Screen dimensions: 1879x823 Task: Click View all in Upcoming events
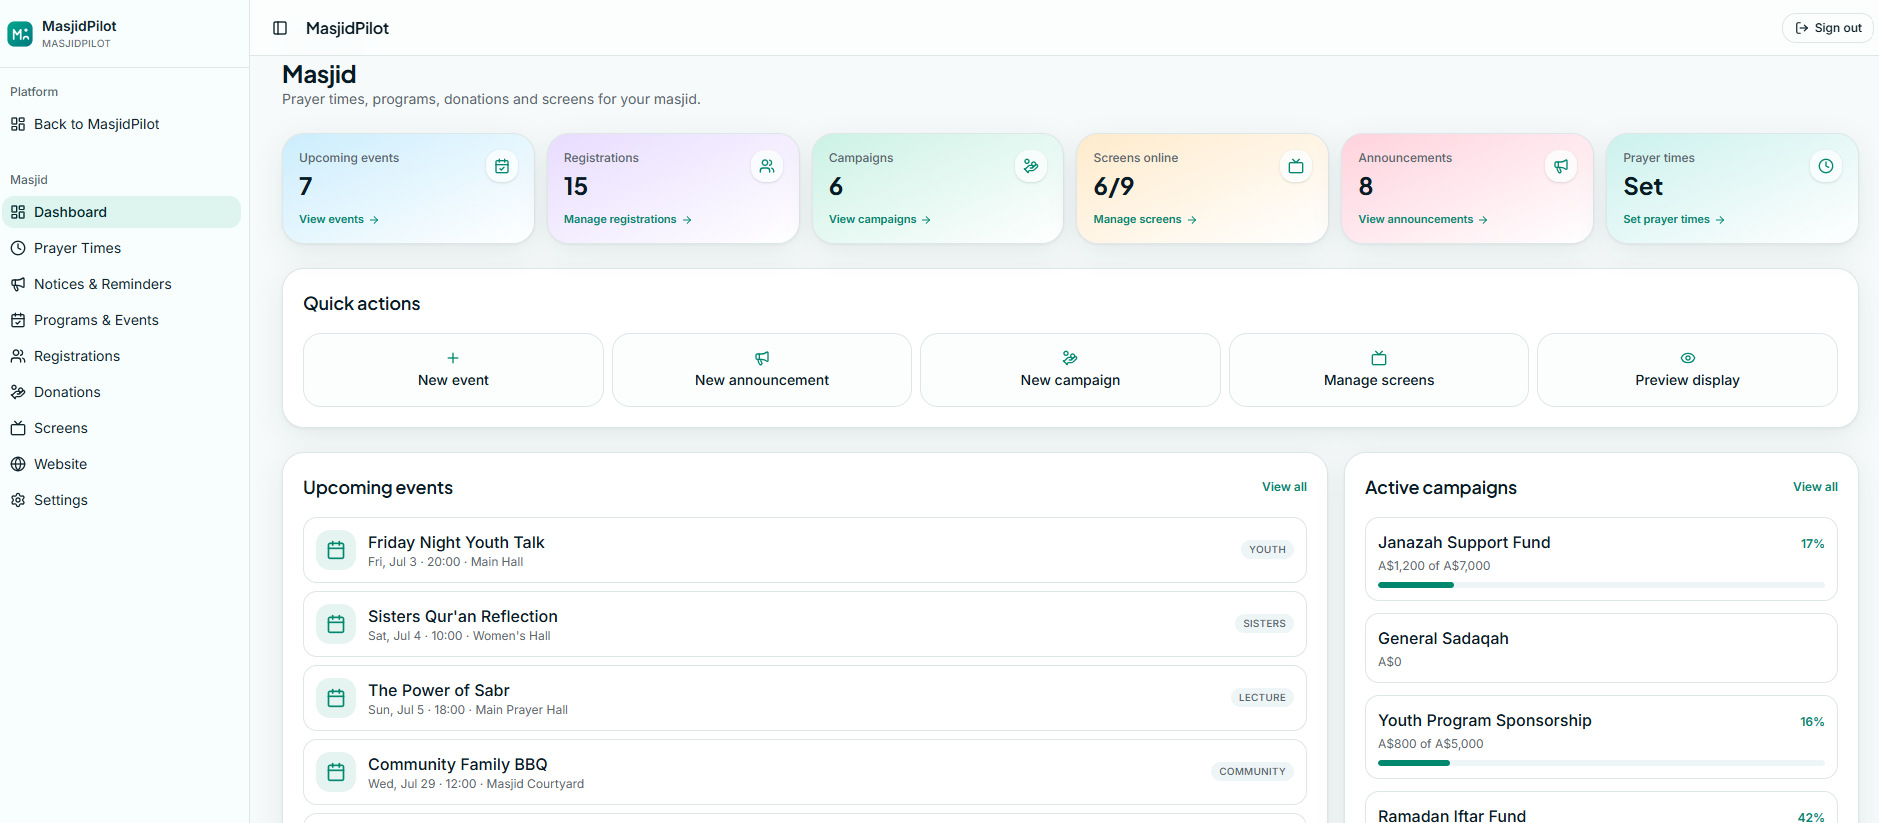pyautogui.click(x=1284, y=487)
